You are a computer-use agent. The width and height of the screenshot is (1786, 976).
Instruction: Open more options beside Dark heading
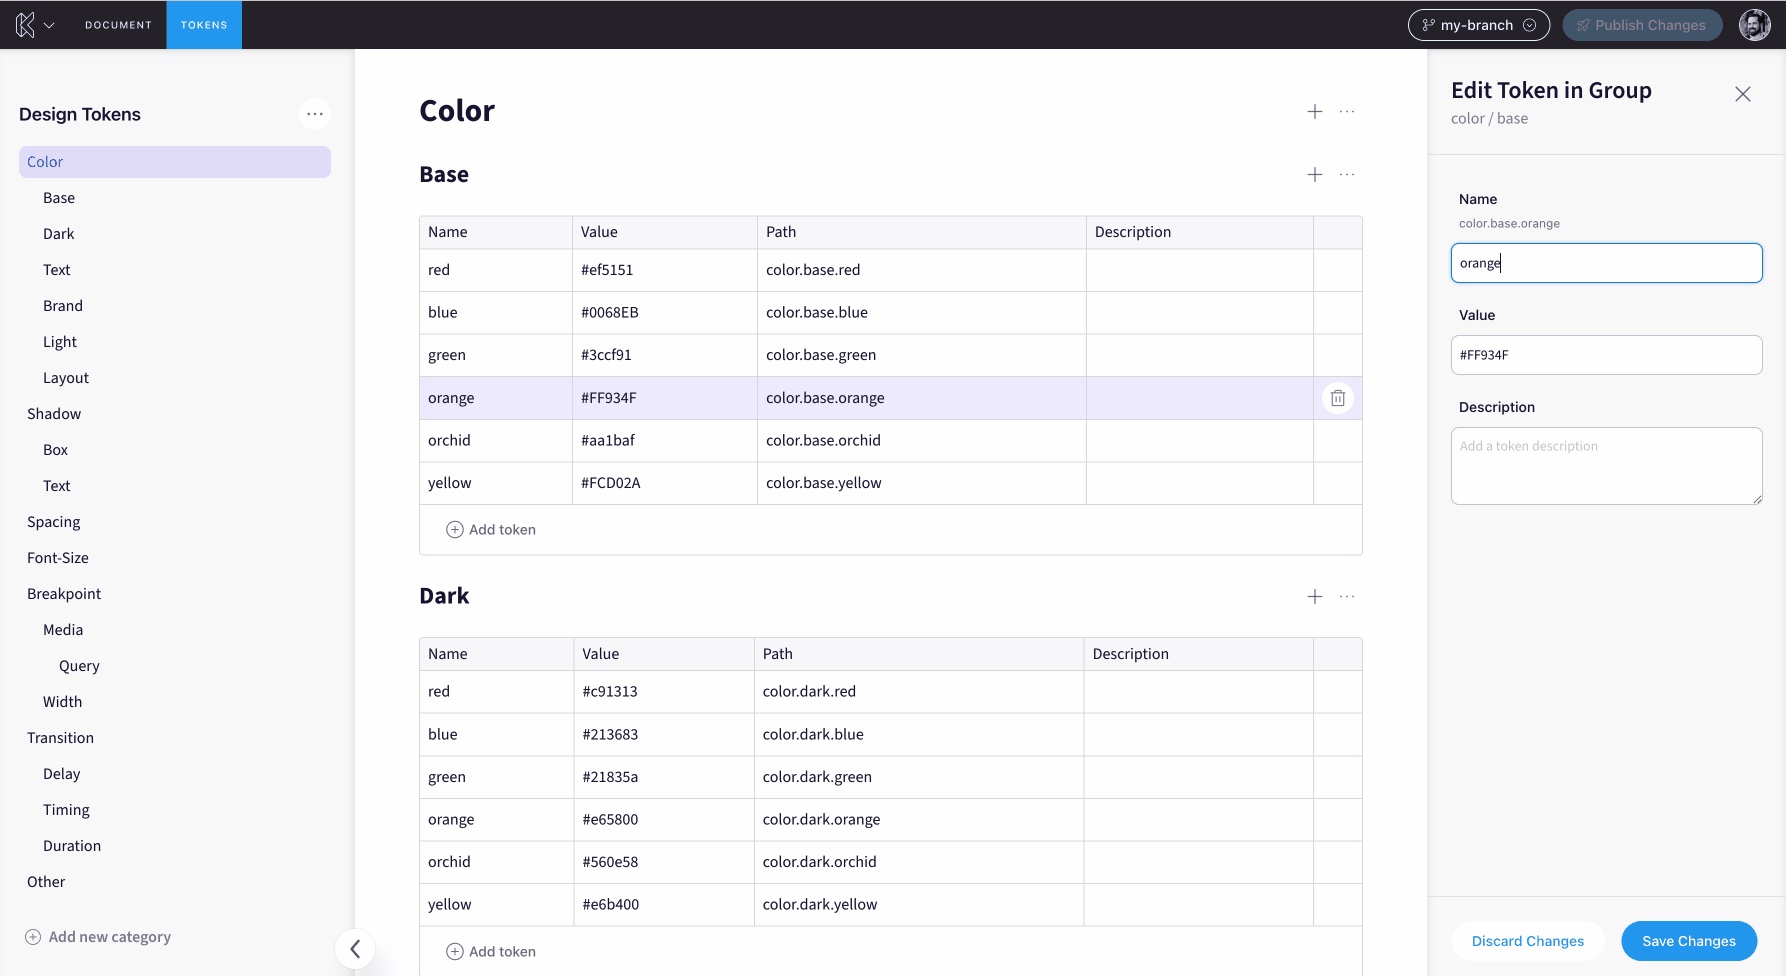coord(1347,597)
